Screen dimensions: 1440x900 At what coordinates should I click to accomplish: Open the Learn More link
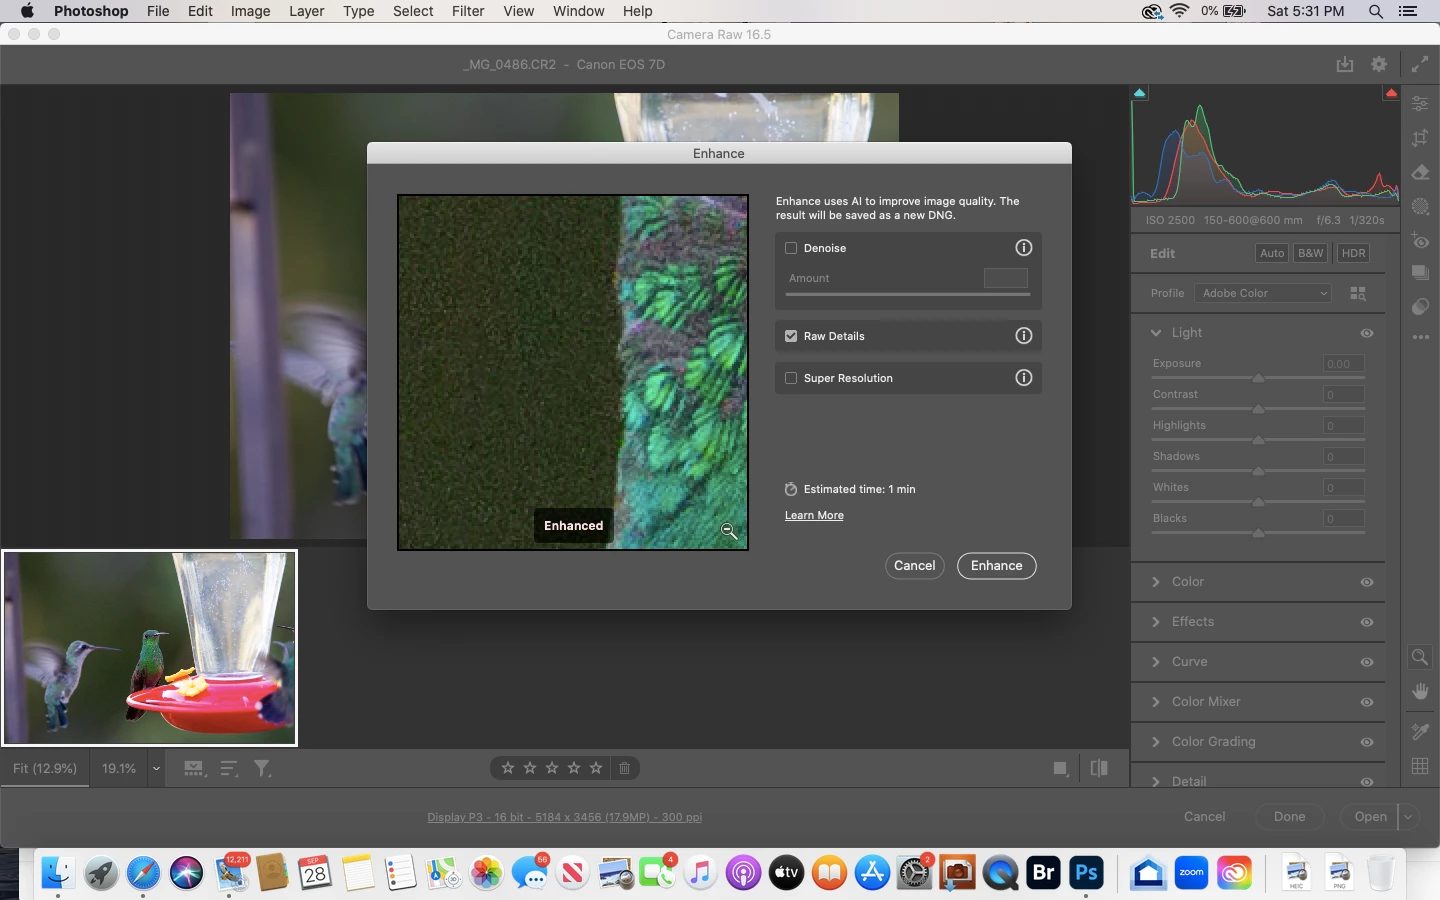pos(814,515)
